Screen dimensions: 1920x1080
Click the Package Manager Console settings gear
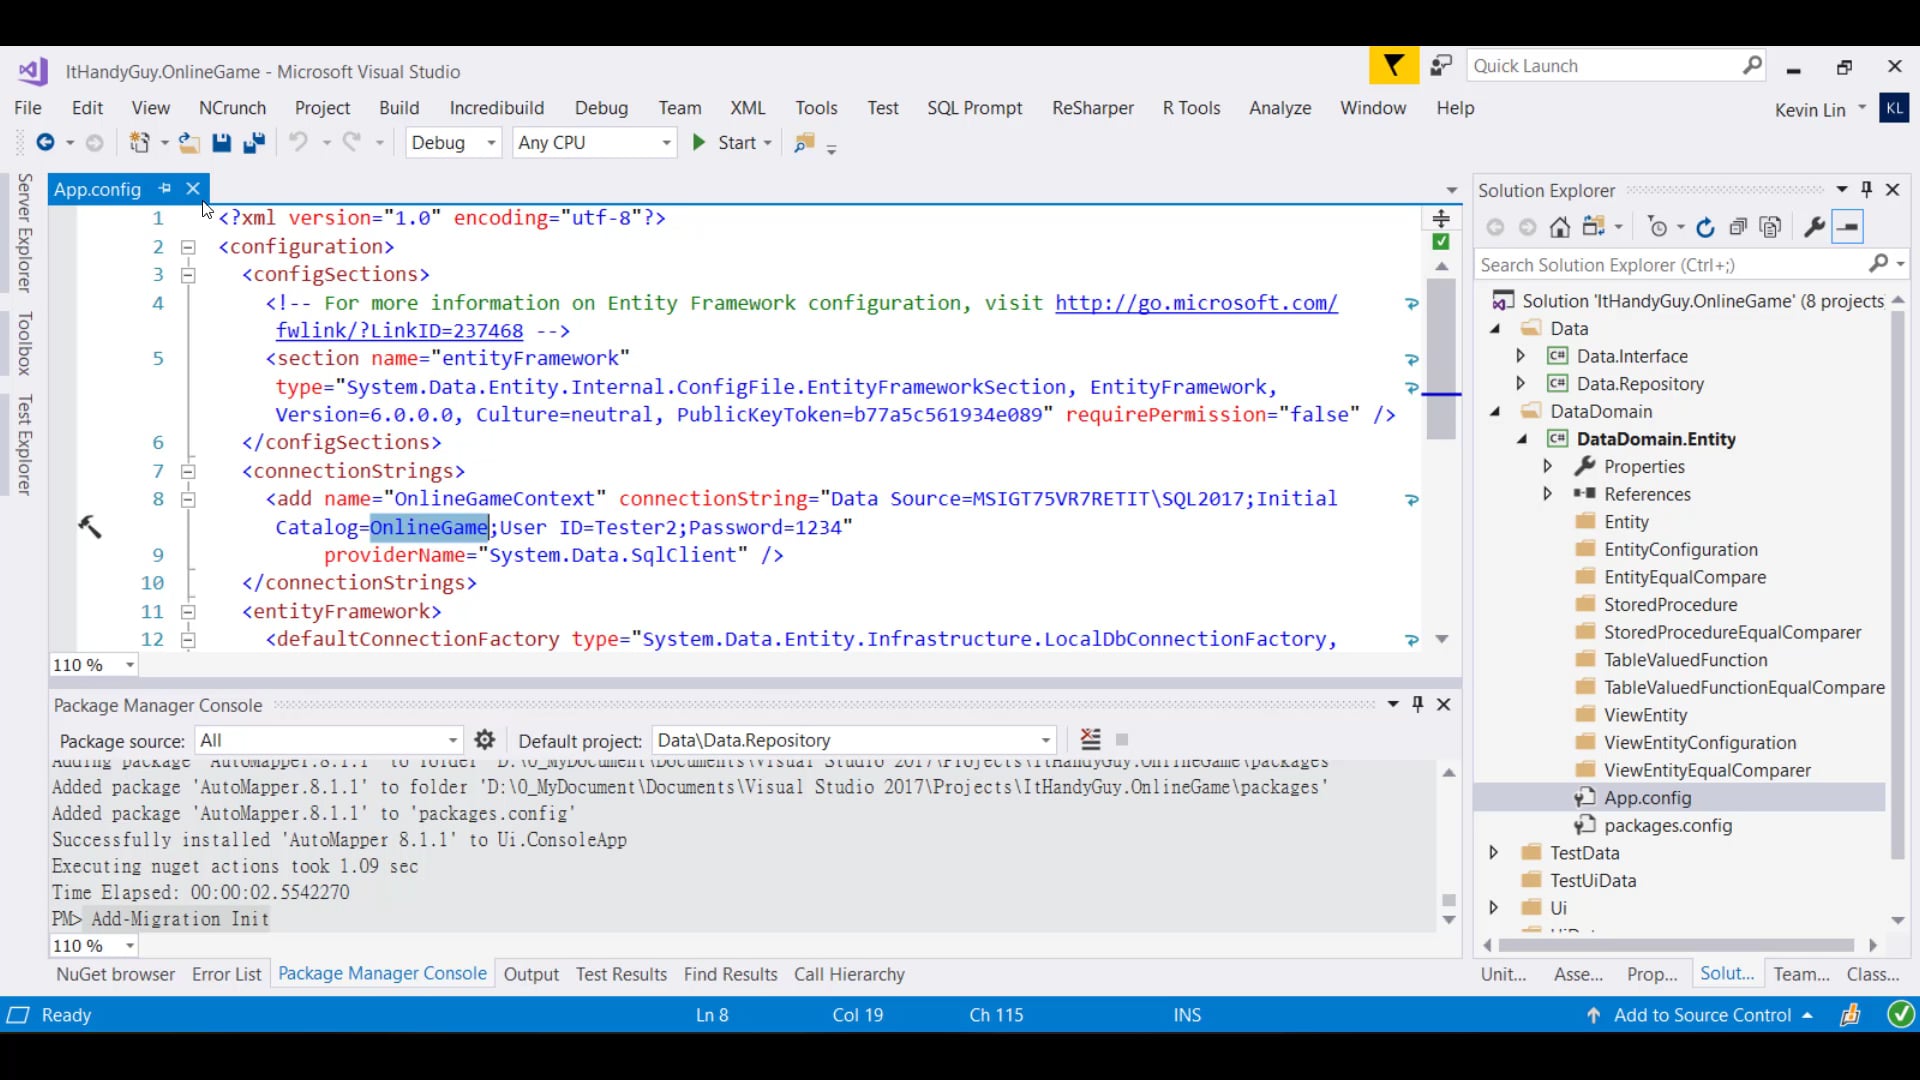pos(485,740)
